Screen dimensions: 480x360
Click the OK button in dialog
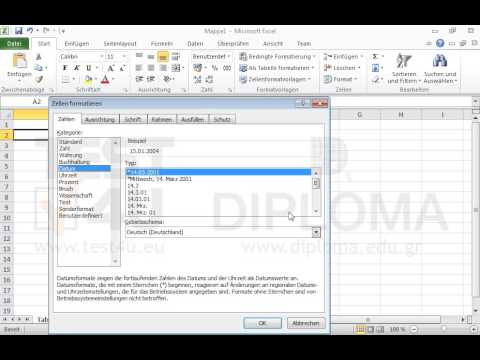pyautogui.click(x=262, y=323)
